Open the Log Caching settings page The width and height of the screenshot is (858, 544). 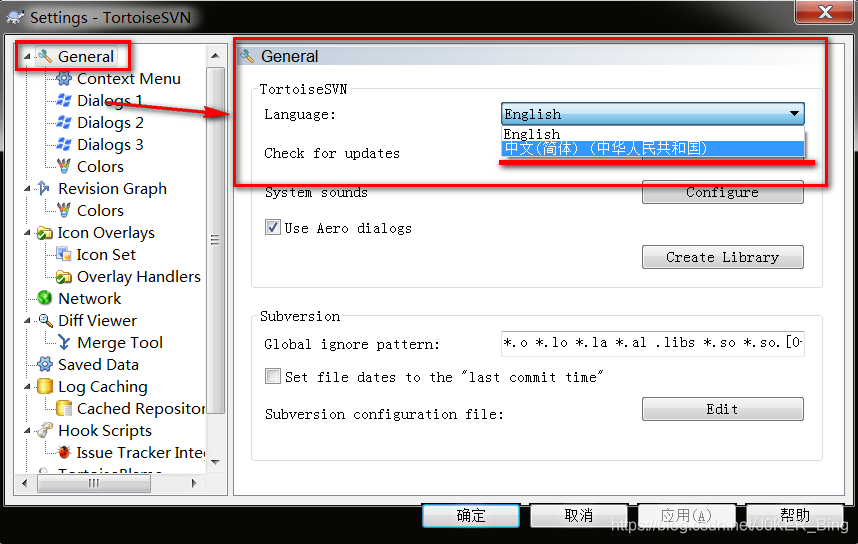coord(102,386)
